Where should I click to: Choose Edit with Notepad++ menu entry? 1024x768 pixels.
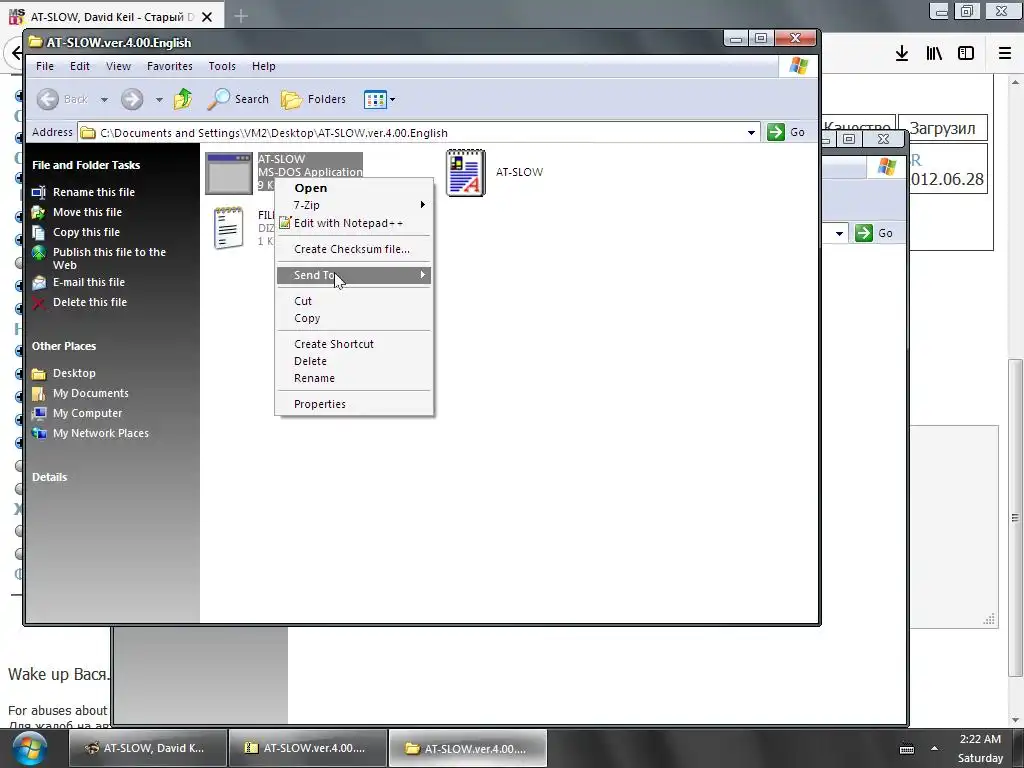tap(353, 223)
